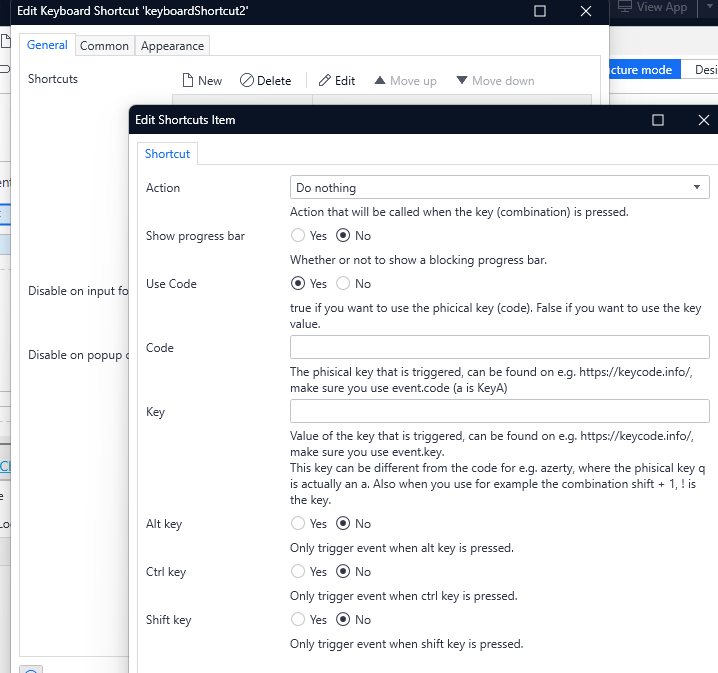718x673 pixels.
Task: Click the 'Shortcuts' label in General tab
Action: click(53, 79)
